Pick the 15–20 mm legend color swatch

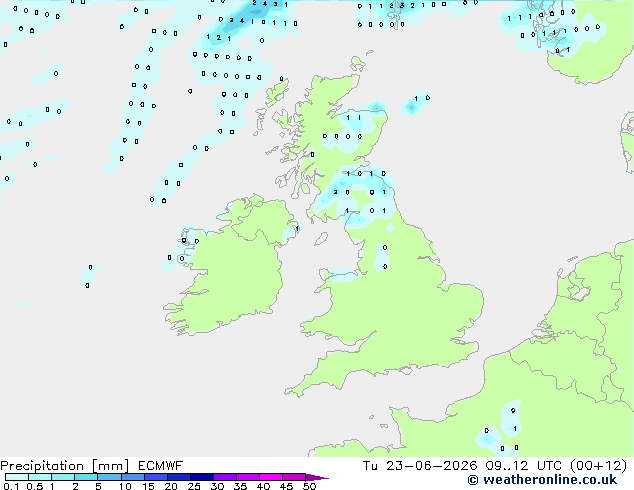155,477
